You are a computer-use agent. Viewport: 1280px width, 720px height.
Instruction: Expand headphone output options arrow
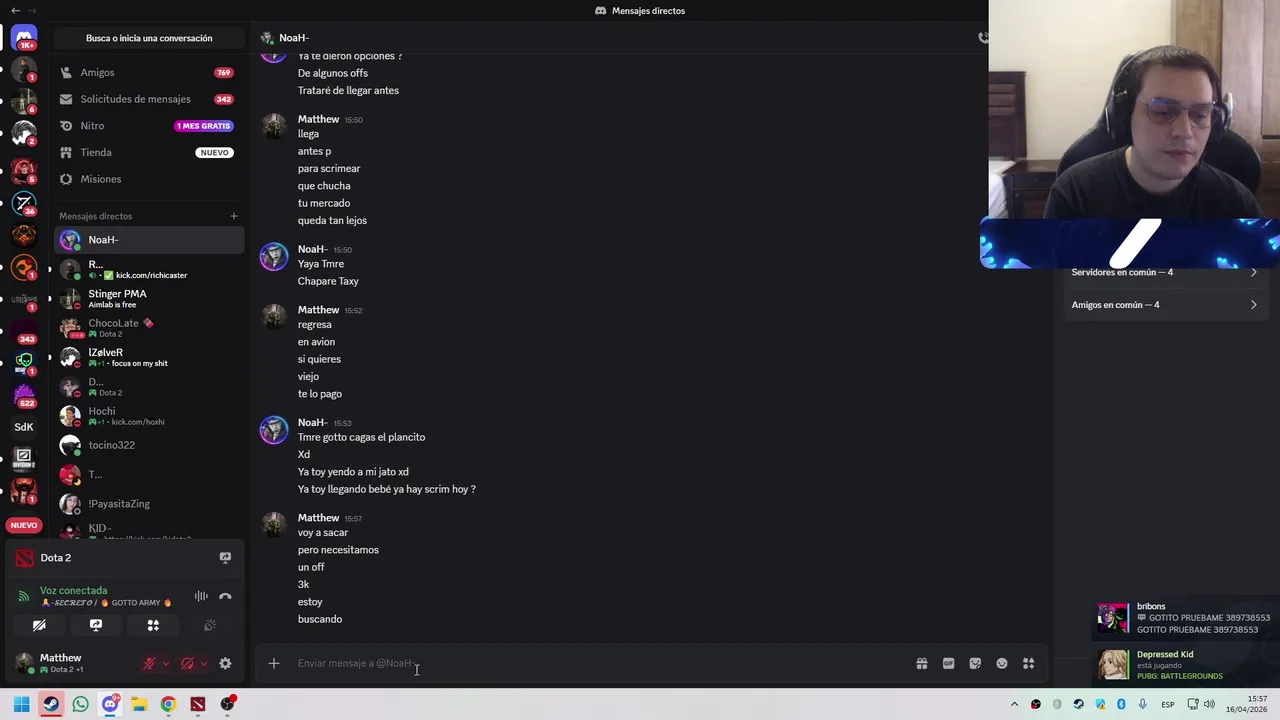(x=204, y=663)
